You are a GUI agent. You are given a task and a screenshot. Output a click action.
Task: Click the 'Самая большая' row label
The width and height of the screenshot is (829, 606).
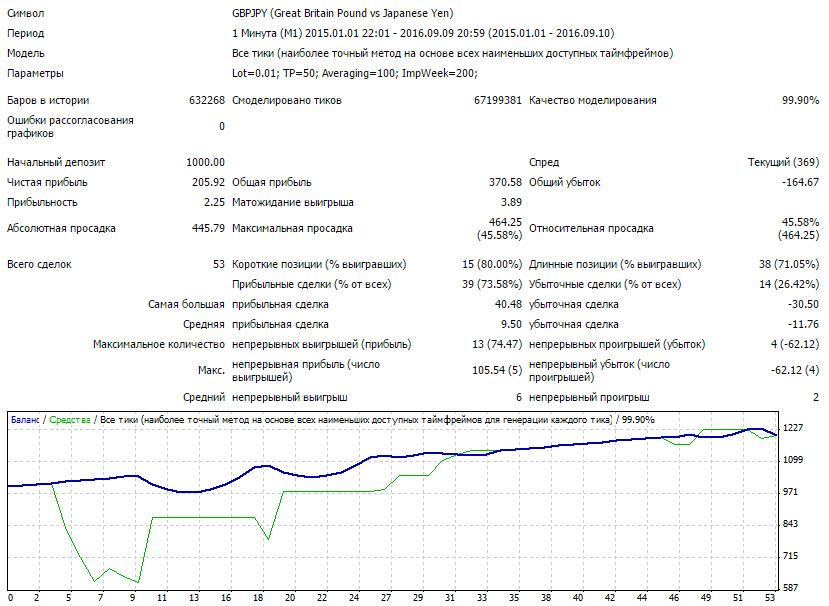[x=187, y=305]
